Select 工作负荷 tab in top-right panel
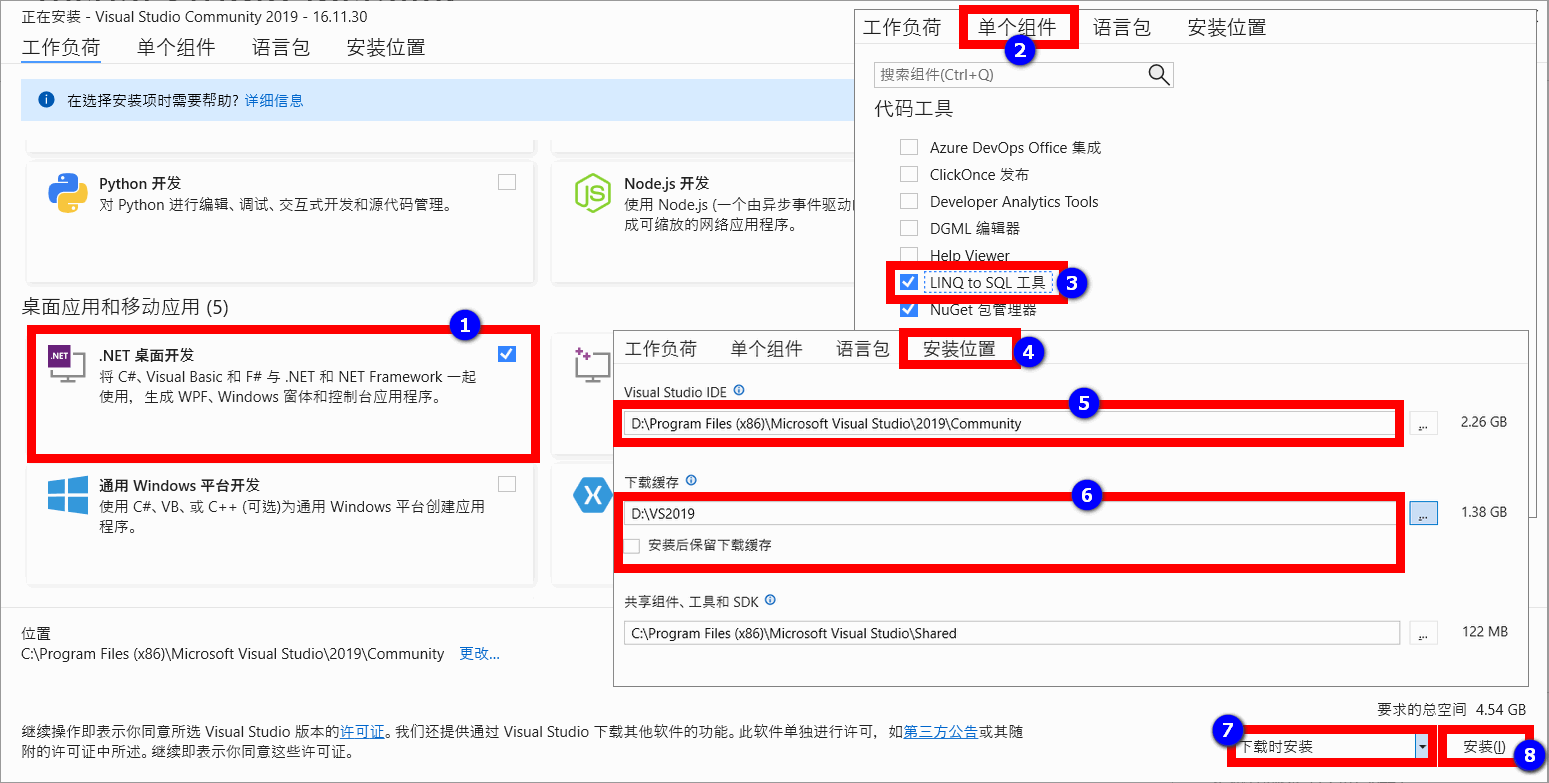Viewport: 1549px width, 783px height. pos(902,28)
